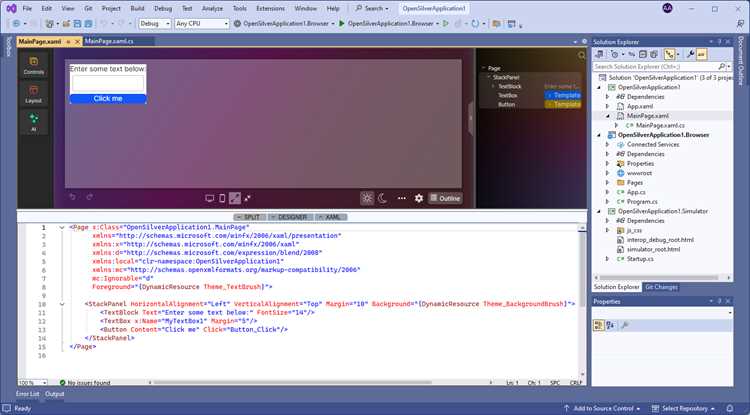Switch designer to dark theme moon icon
This screenshot has height=415, width=750.
[383, 198]
